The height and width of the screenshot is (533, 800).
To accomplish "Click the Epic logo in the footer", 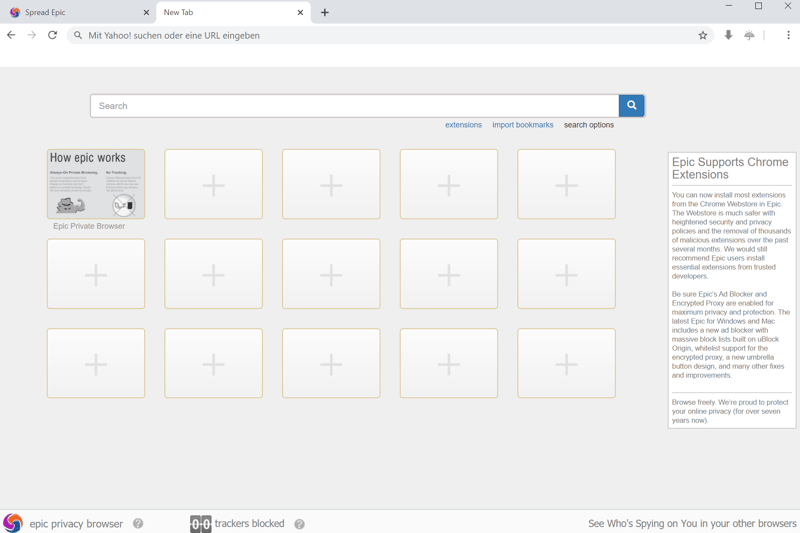I will [13, 522].
